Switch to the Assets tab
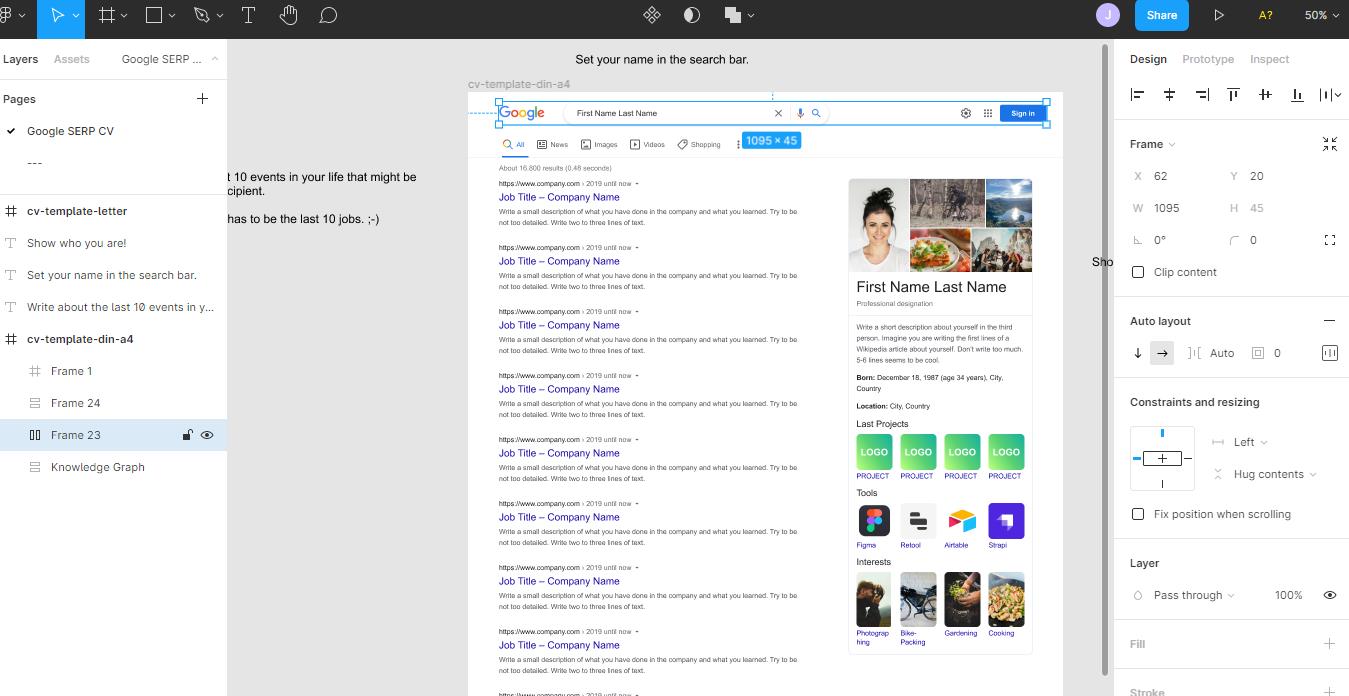This screenshot has height=696, width=1349. 71,59
